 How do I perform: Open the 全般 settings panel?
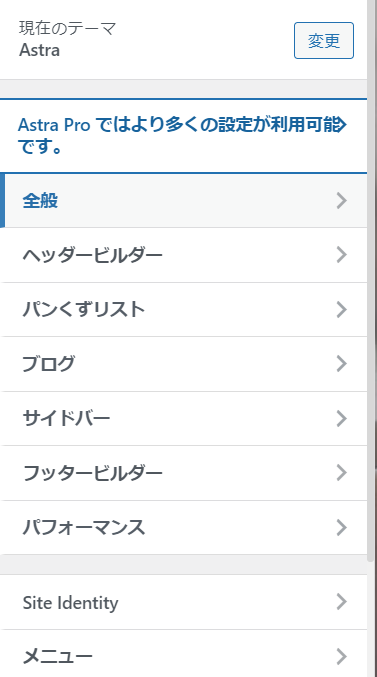pyautogui.click(x=184, y=201)
